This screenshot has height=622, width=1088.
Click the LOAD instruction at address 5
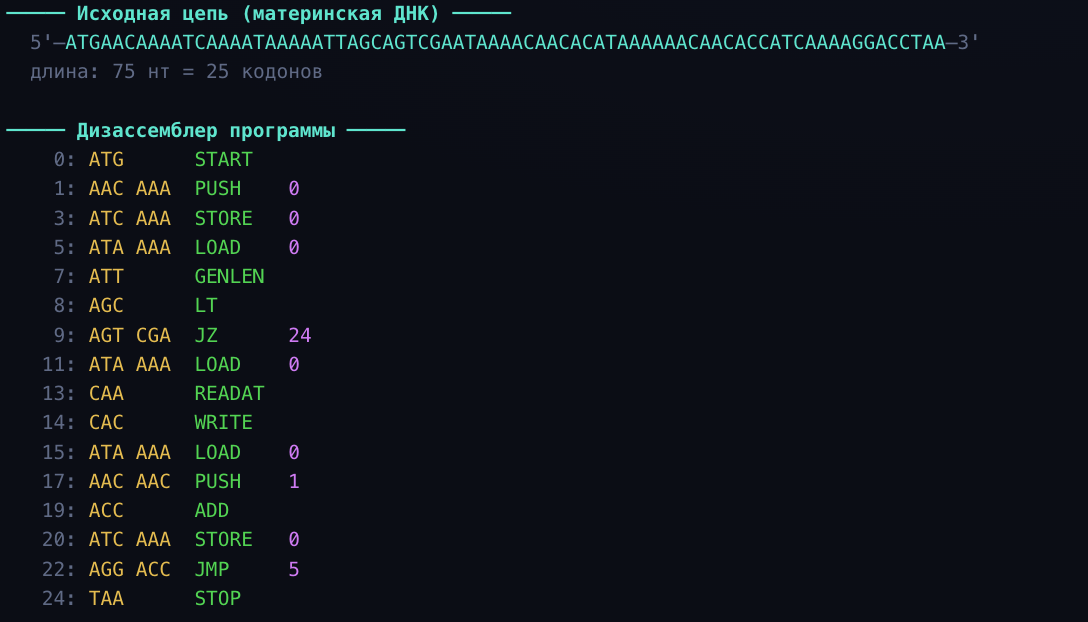coord(218,247)
